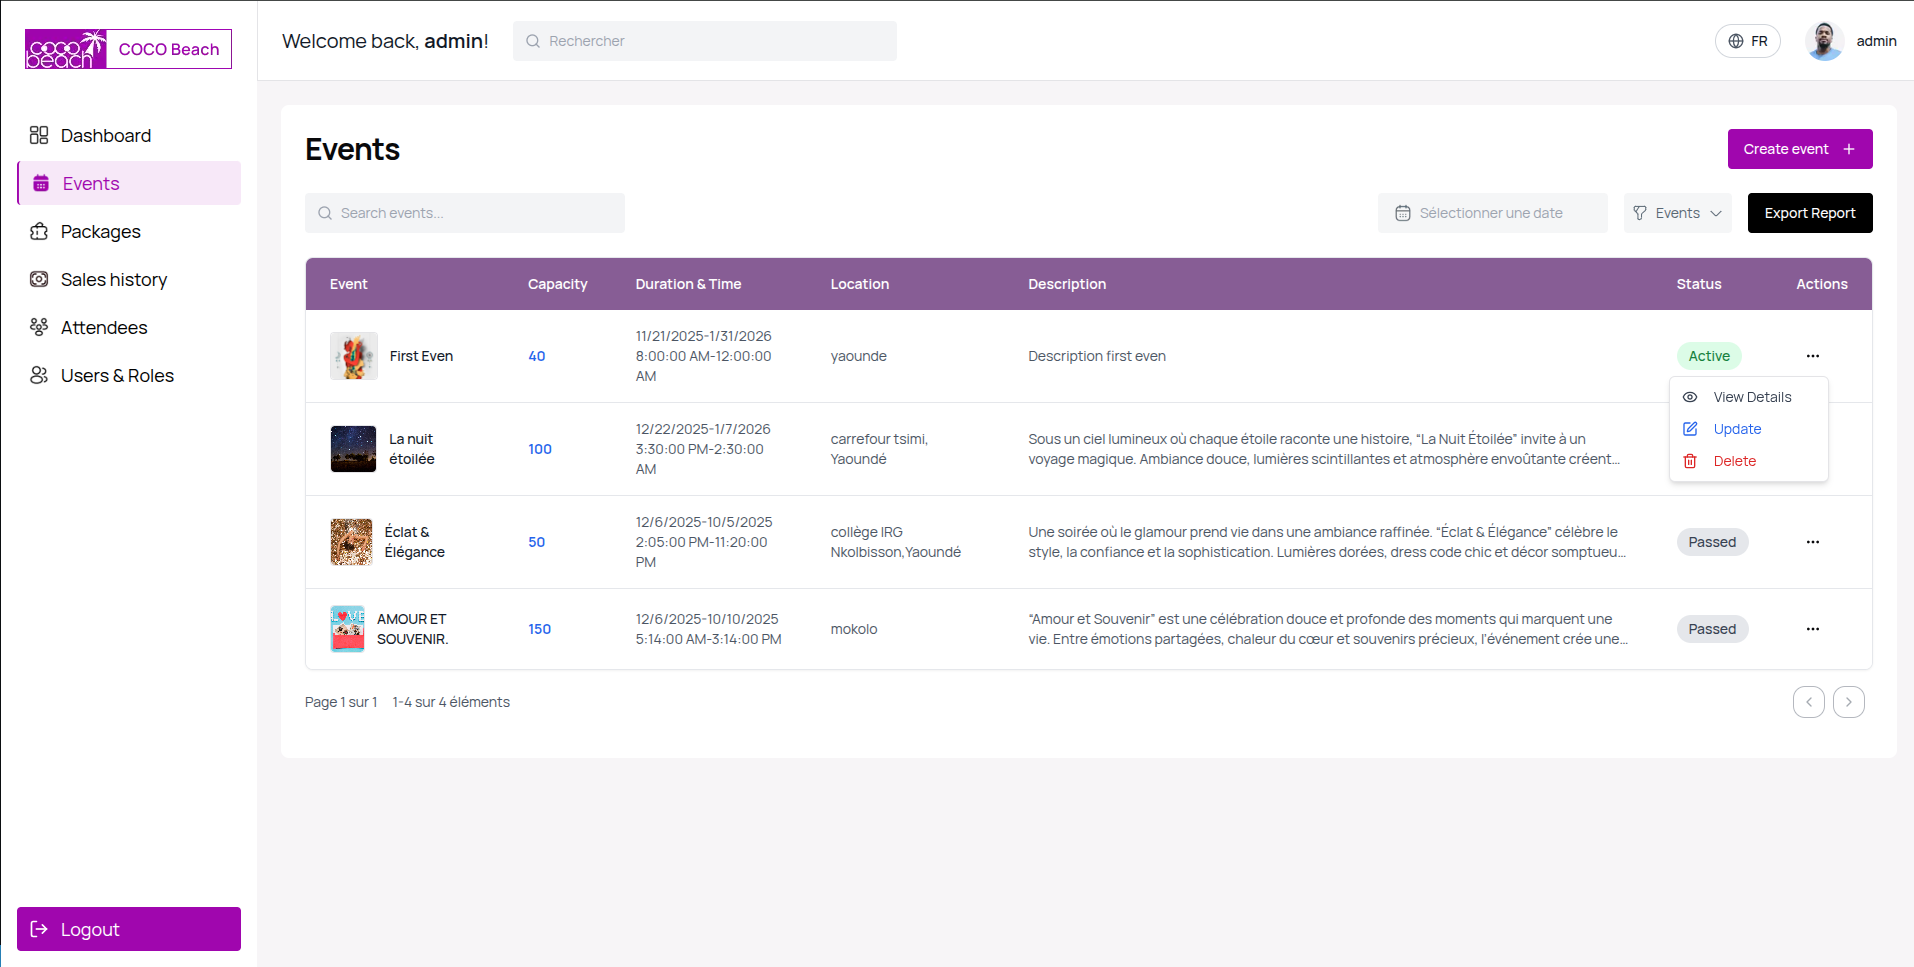Image resolution: width=1914 pixels, height=967 pixels.
Task: Click the Search events input field
Action: pyautogui.click(x=465, y=213)
